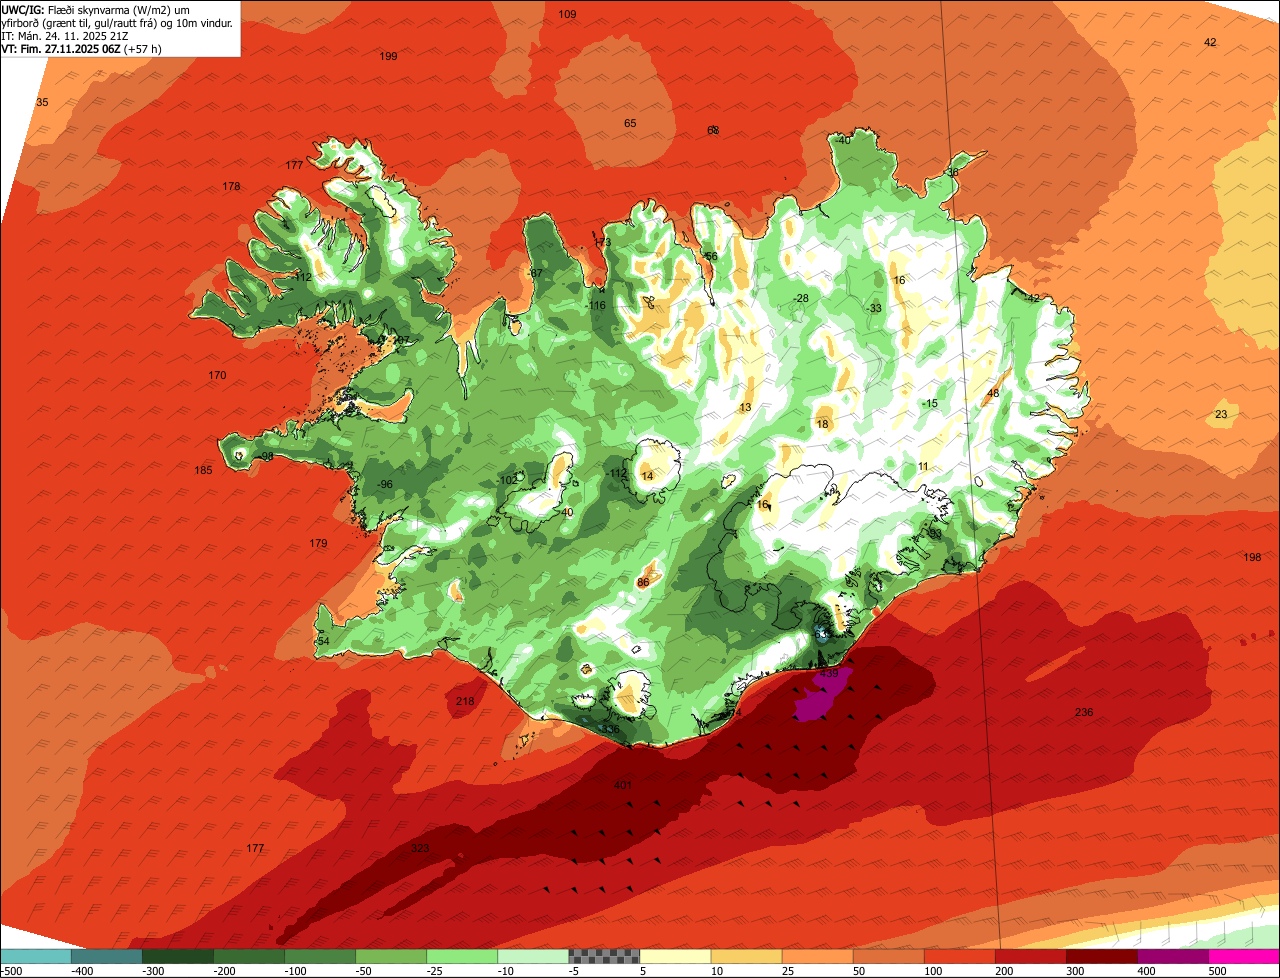Click the dark orange swatch between 50 and 100
This screenshot has height=978, width=1280.
click(x=888, y=956)
